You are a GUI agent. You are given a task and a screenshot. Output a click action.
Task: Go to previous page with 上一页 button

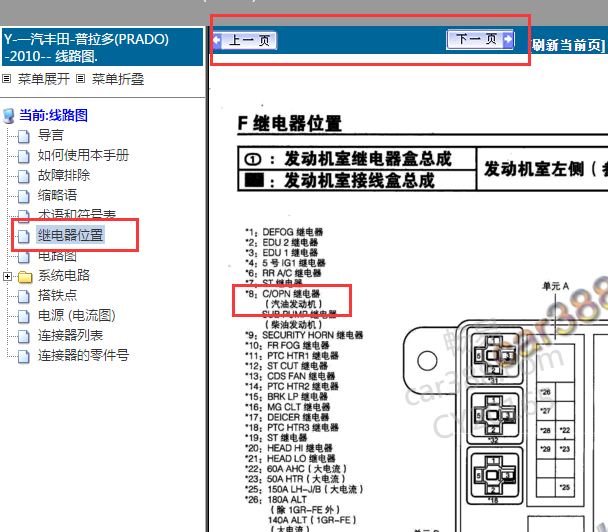pyautogui.click(x=244, y=40)
